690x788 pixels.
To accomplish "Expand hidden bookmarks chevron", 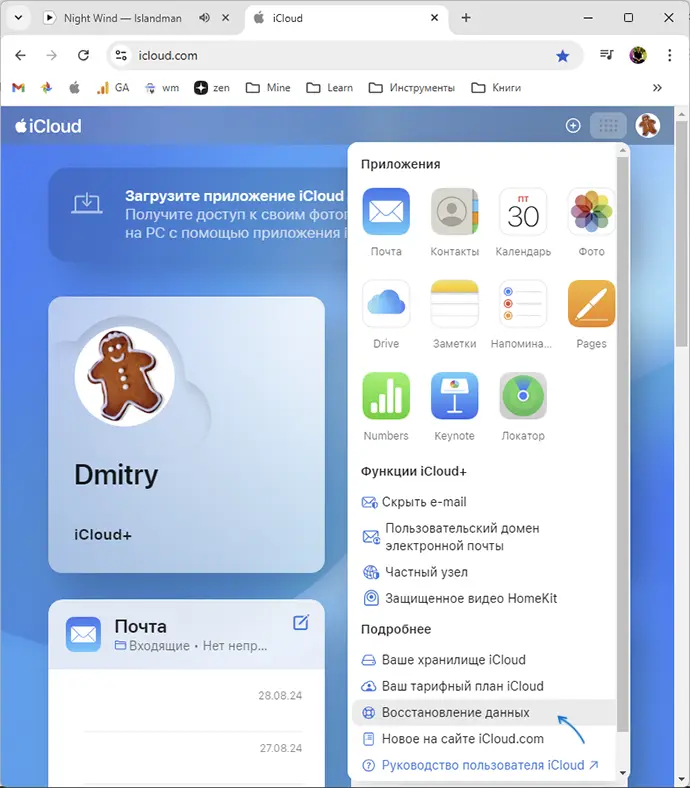I will pyautogui.click(x=657, y=88).
